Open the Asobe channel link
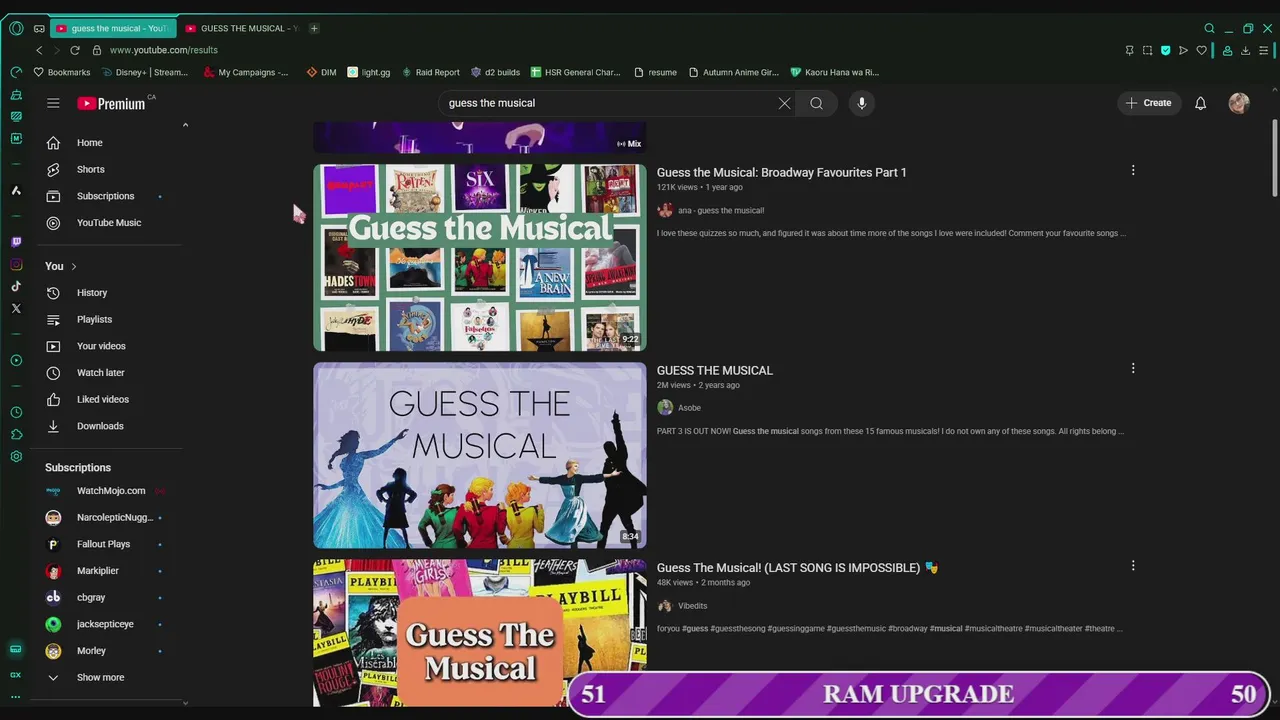 (689, 408)
